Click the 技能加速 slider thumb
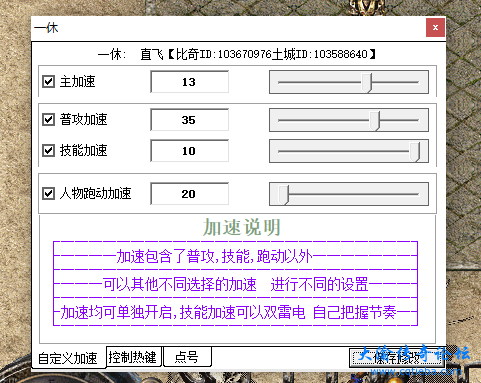The image size is (481, 383). point(415,152)
